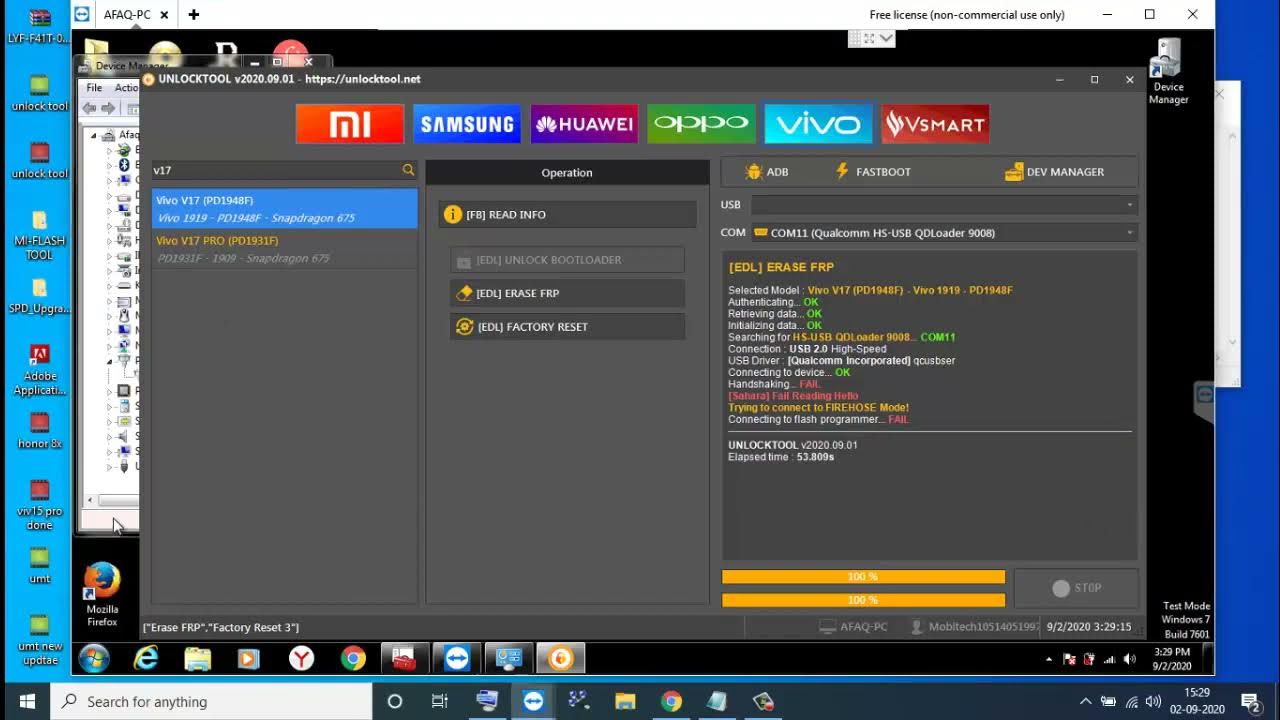Run [EDL] ERASE FRP operation
Screen dimensions: 1280x720
point(567,293)
